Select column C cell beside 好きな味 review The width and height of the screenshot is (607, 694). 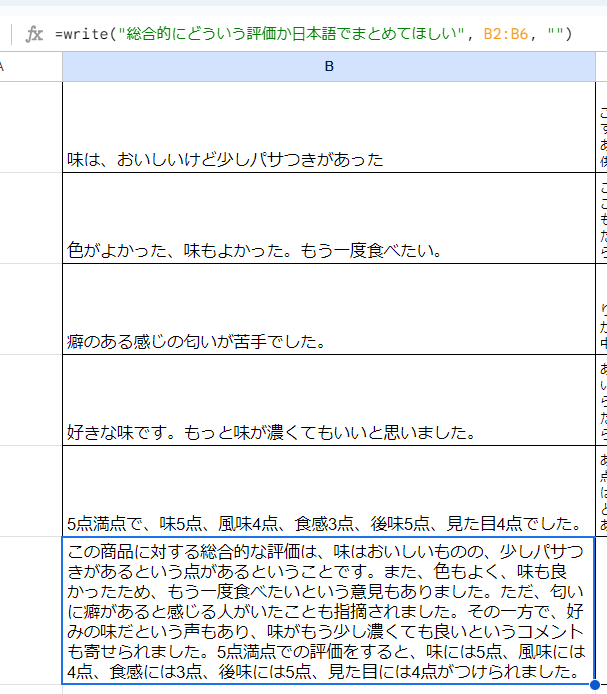(601, 400)
